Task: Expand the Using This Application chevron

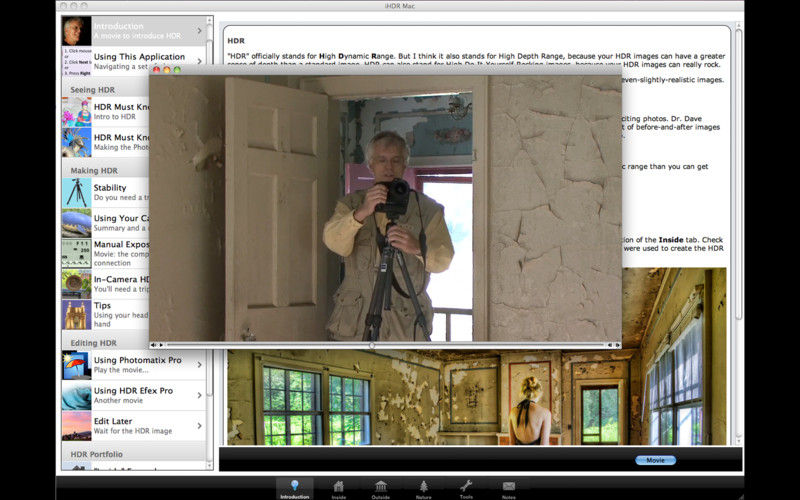Action: point(199,61)
